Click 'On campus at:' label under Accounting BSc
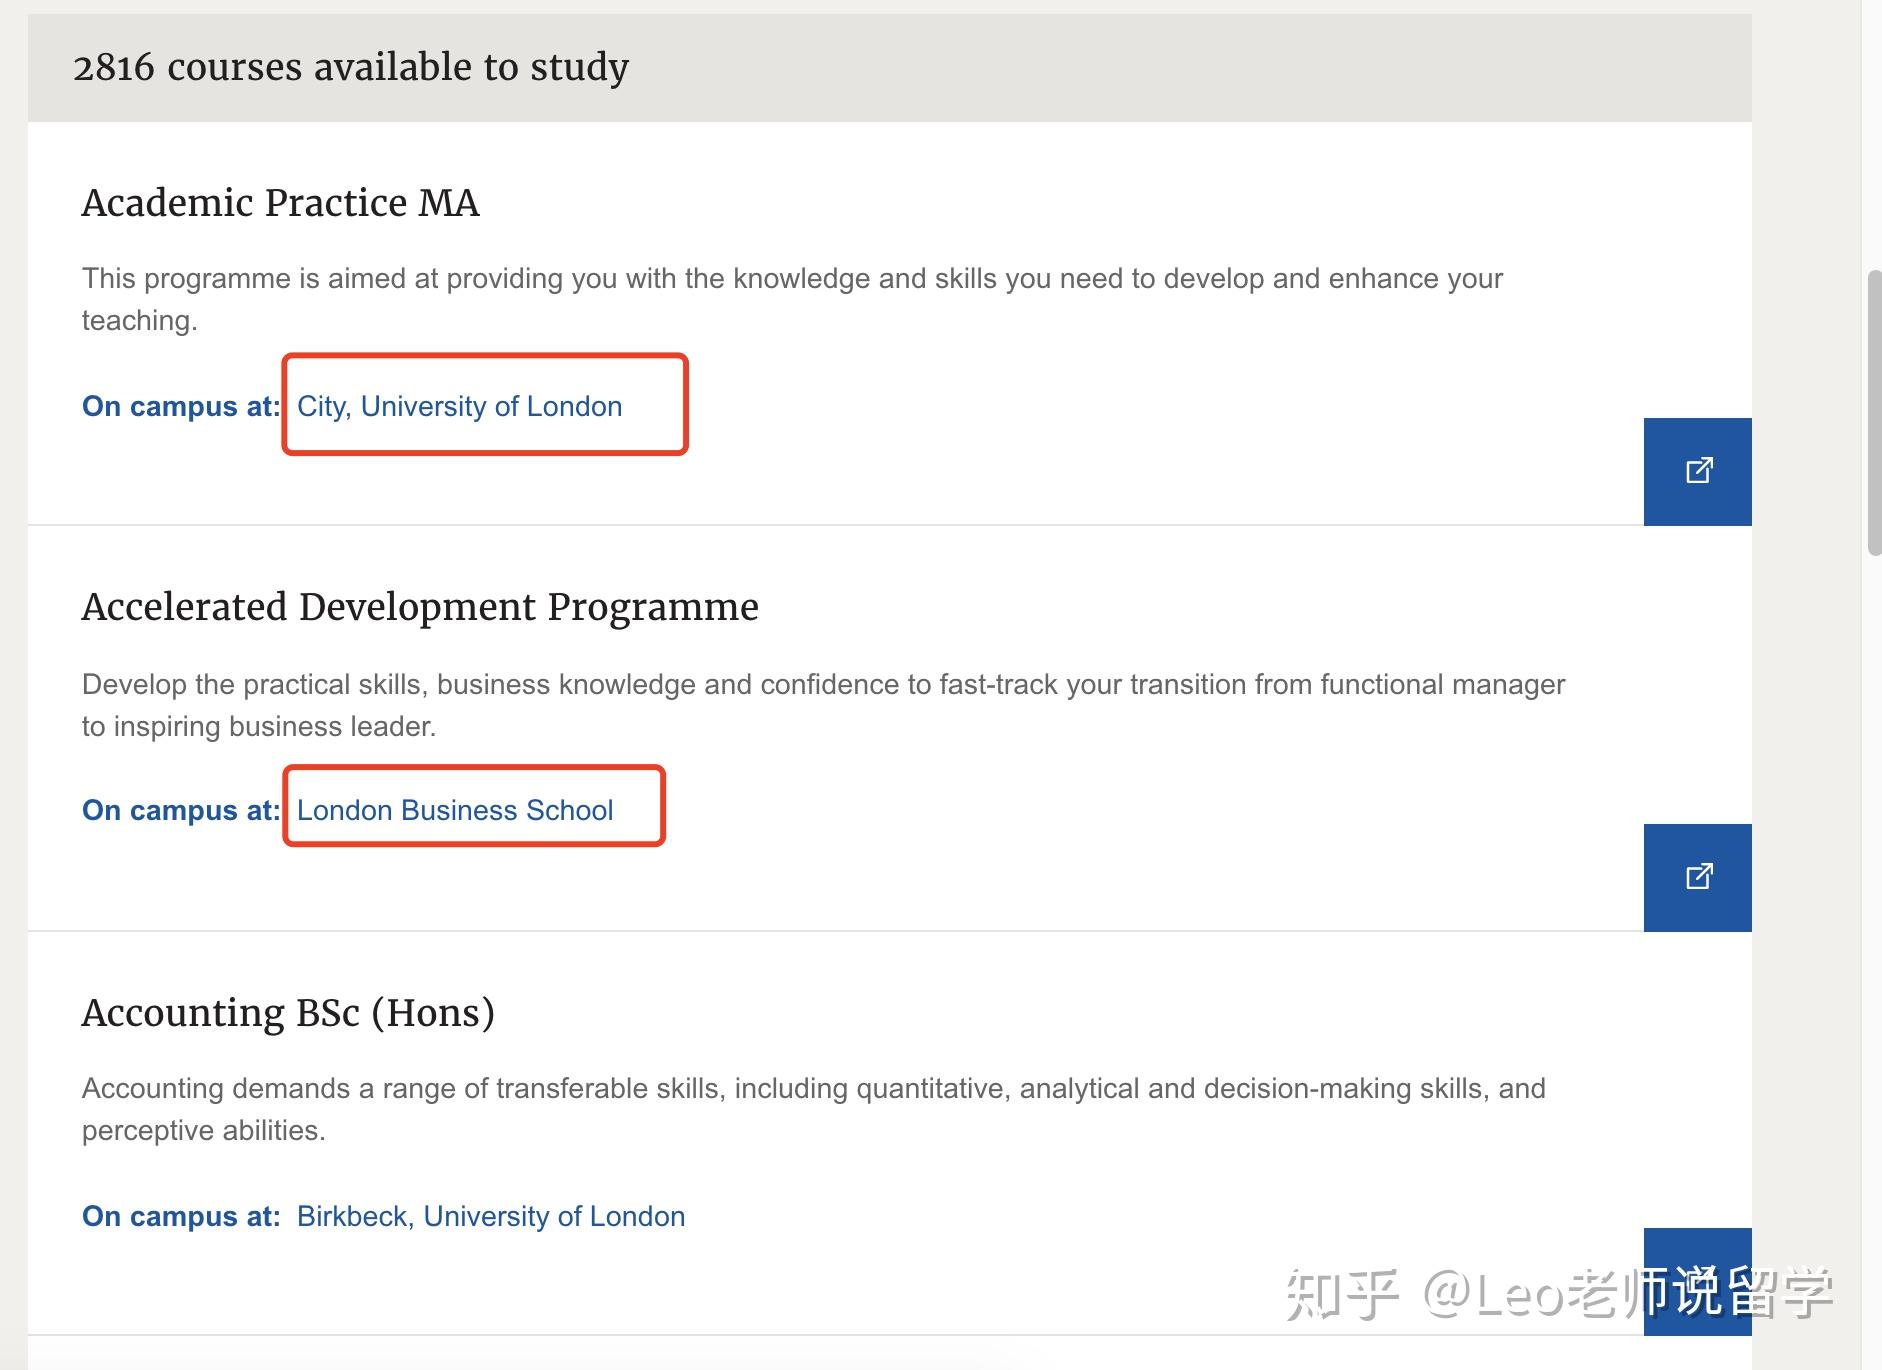The image size is (1882, 1370). pos(181,1216)
